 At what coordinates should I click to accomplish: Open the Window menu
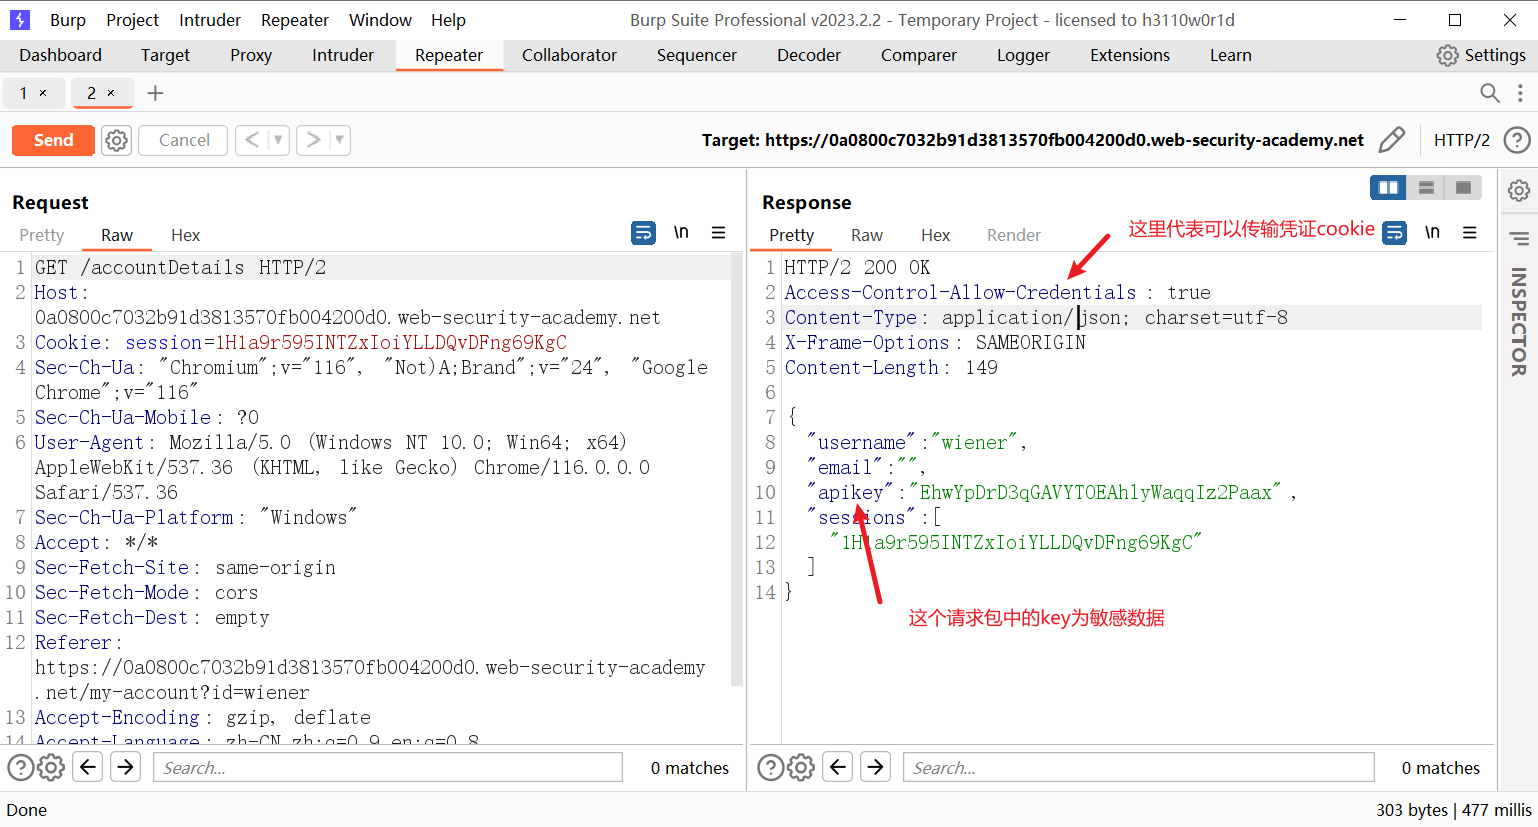380,20
